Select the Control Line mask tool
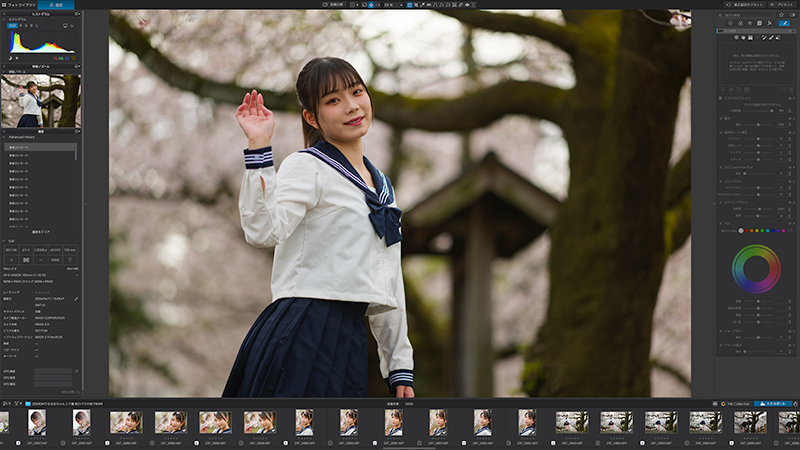Viewport: 800px width, 450px height. coord(743,38)
